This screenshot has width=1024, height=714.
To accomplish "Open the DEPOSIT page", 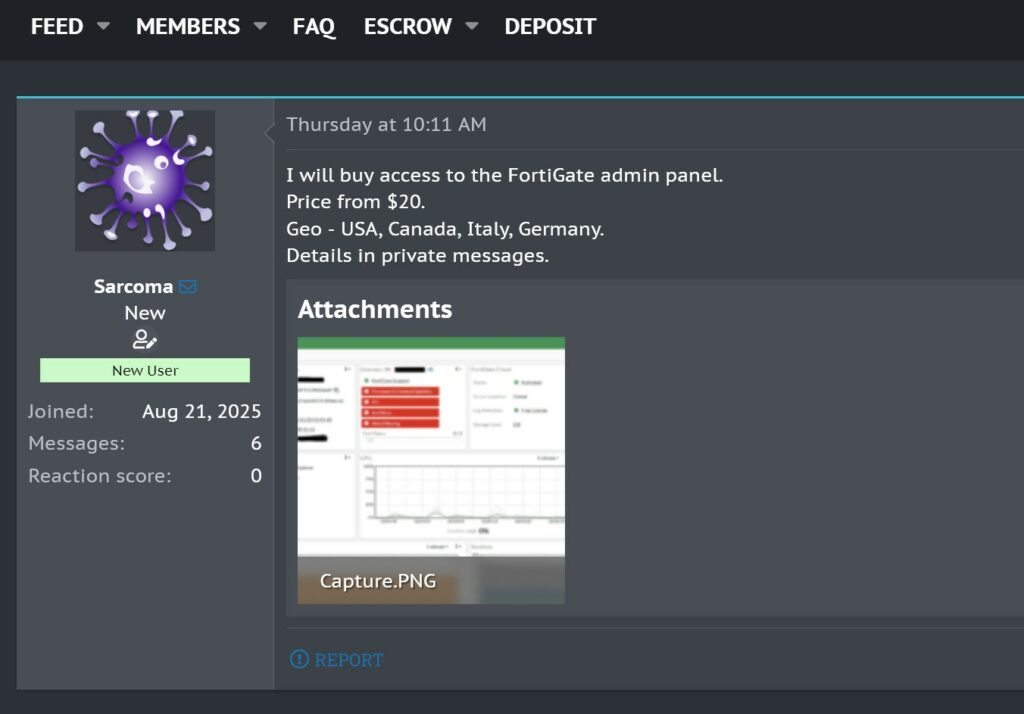I will [x=550, y=27].
